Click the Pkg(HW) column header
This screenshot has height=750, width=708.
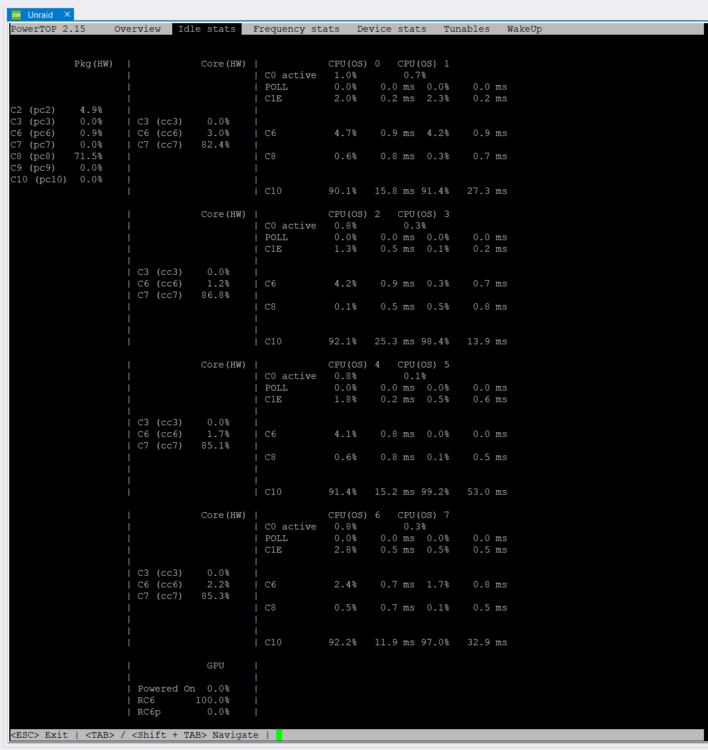point(93,64)
